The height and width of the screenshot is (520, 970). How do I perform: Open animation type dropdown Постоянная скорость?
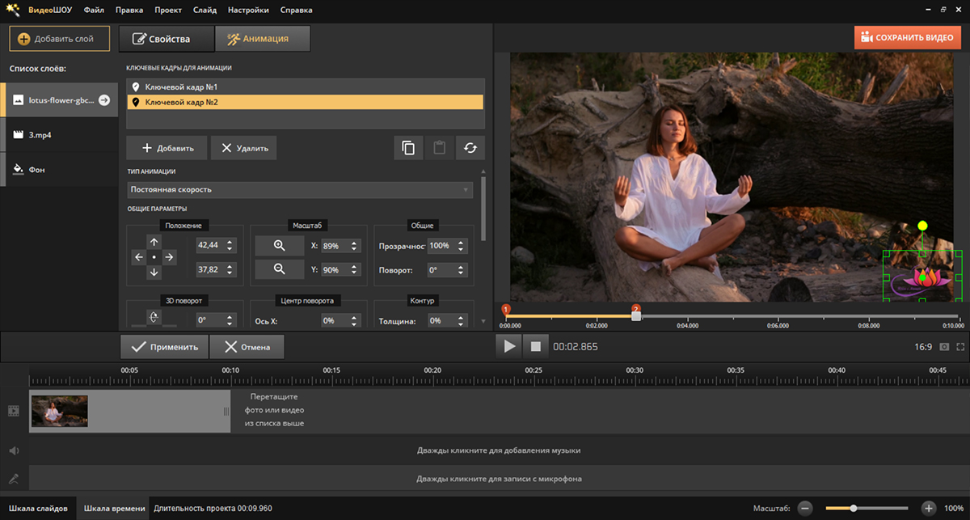300,190
